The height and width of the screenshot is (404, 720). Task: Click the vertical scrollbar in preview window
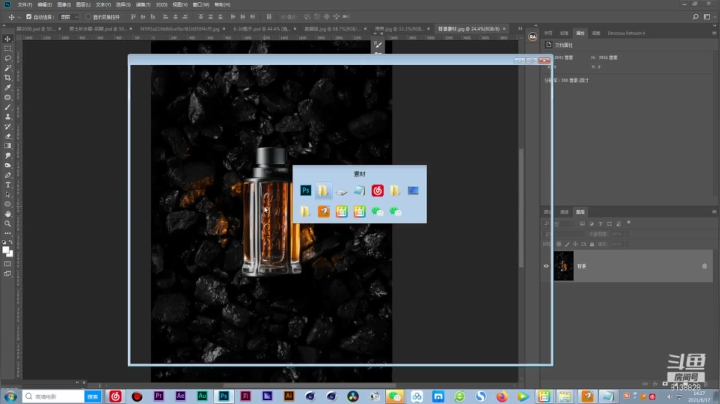521,208
